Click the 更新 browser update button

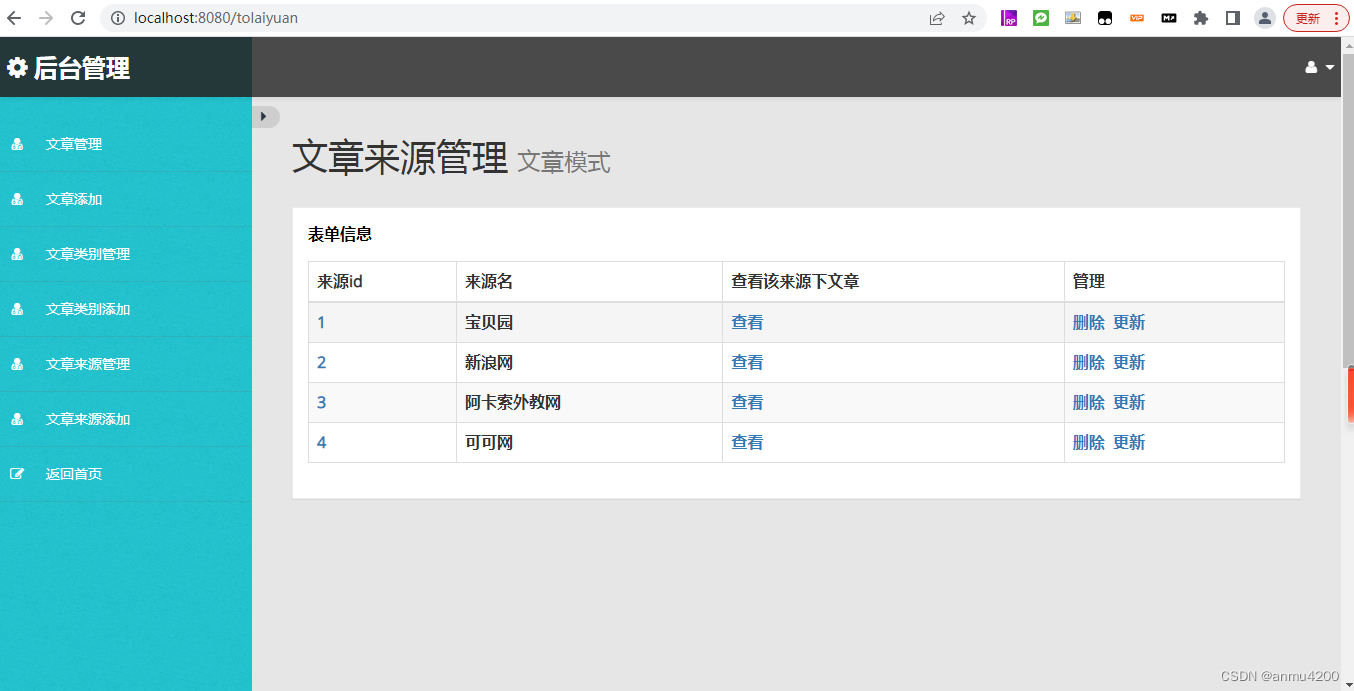(x=1316, y=18)
